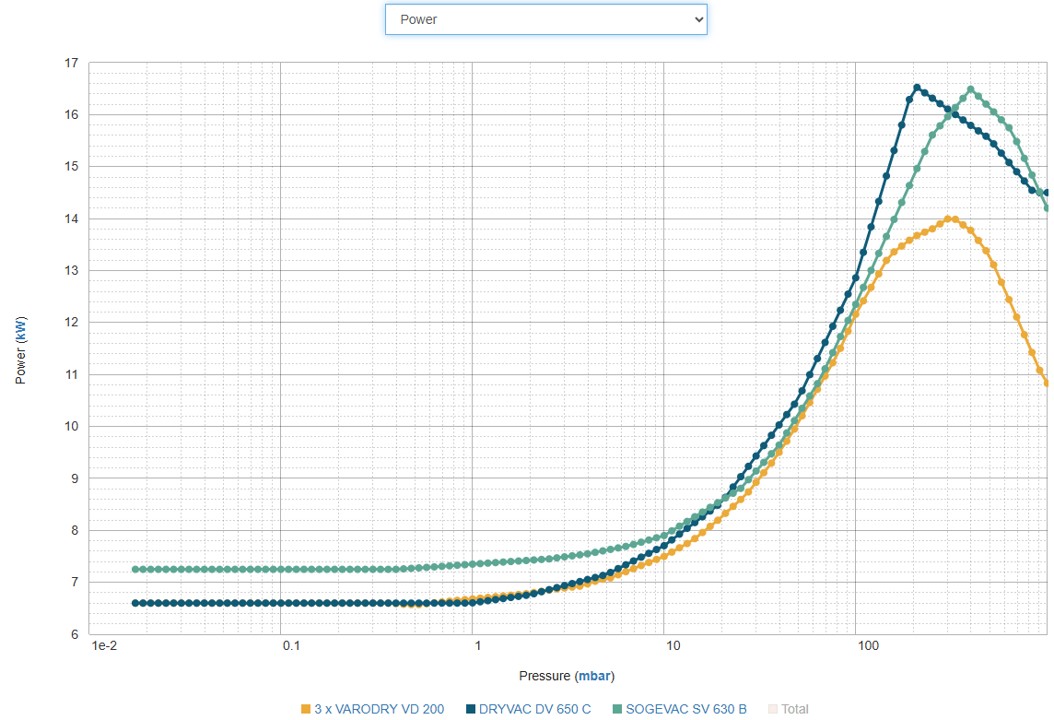Toggle the 3 x VARODRY VD 200 legend label
This screenshot has width=1054, height=720.
378,709
